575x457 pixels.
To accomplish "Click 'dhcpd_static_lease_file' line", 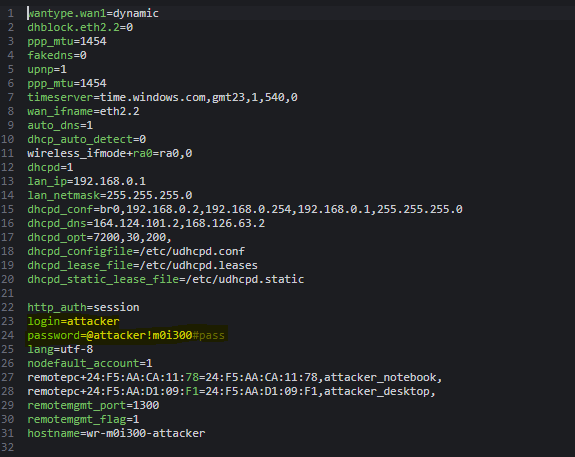I will point(166,279).
